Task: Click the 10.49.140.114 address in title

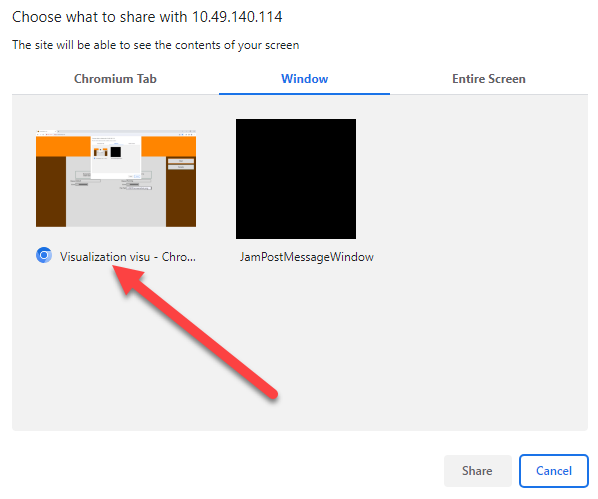Action: (237, 17)
